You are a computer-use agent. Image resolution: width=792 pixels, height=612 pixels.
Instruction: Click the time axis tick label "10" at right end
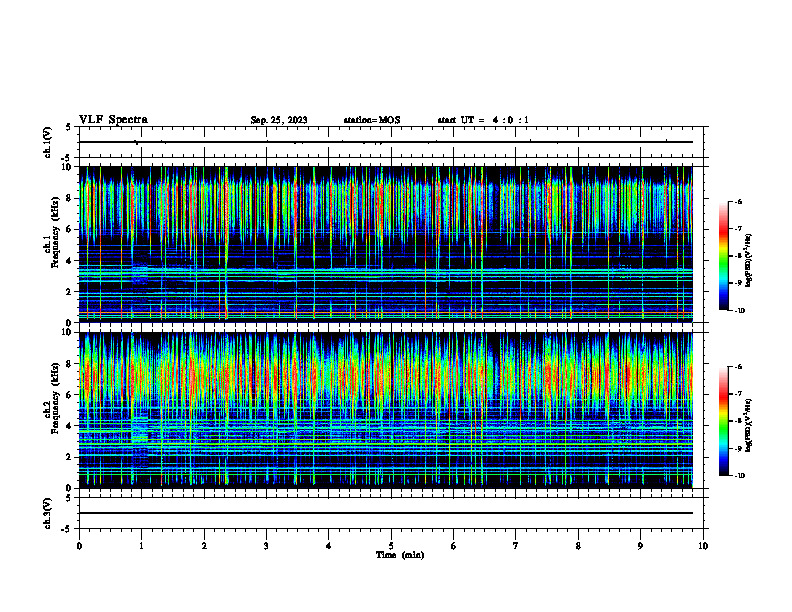point(703,546)
